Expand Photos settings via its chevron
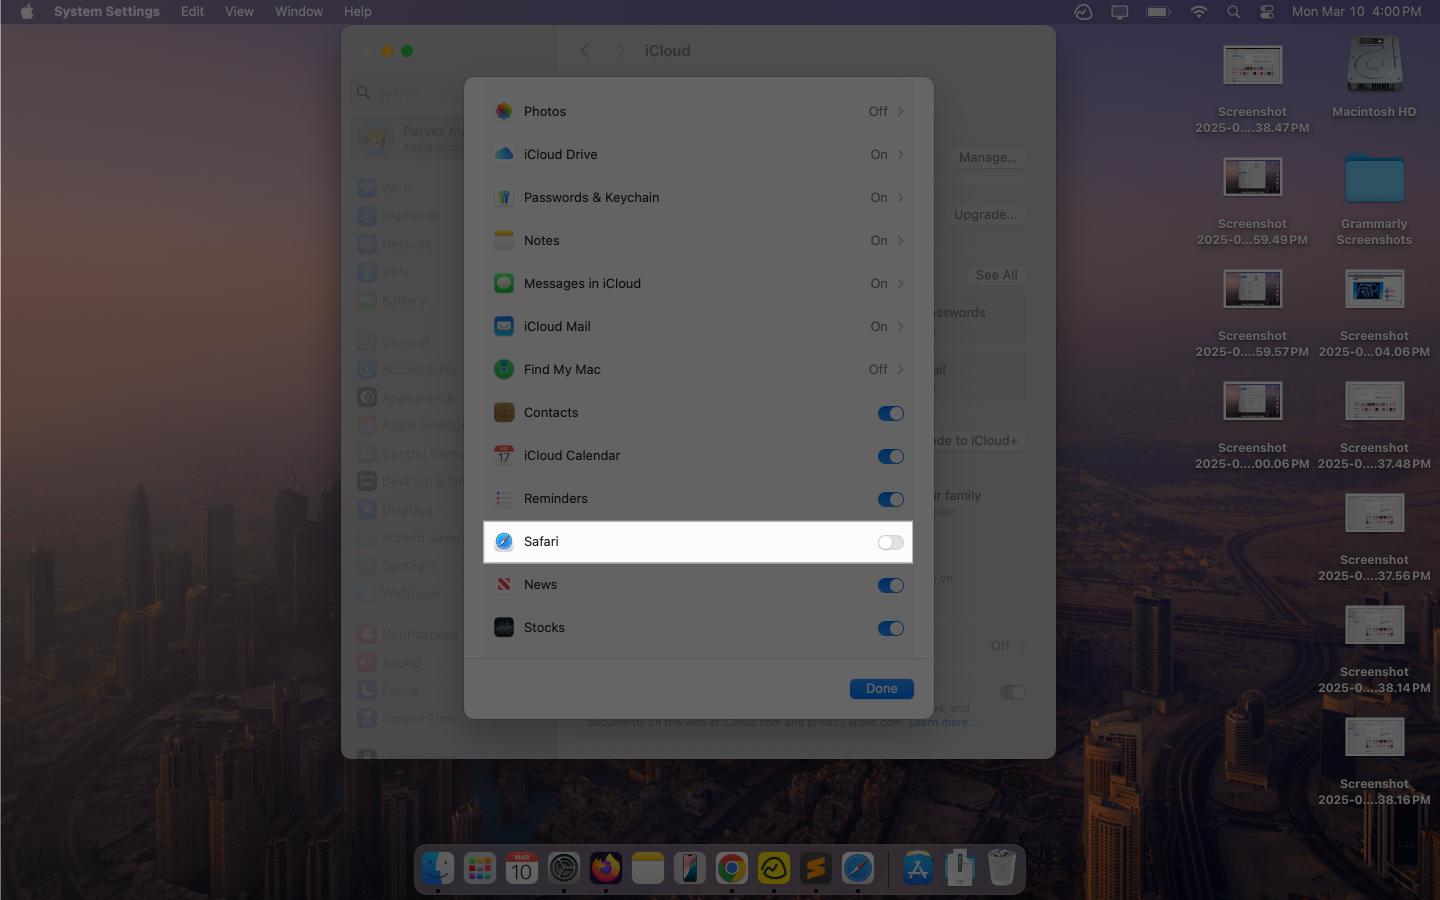Image resolution: width=1440 pixels, height=900 pixels. (x=900, y=111)
